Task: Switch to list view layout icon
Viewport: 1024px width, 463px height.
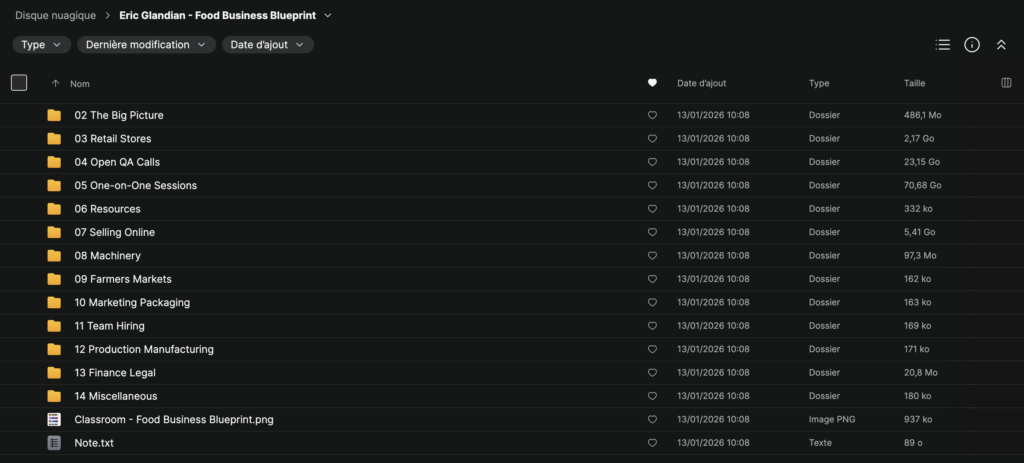Action: tap(942, 45)
